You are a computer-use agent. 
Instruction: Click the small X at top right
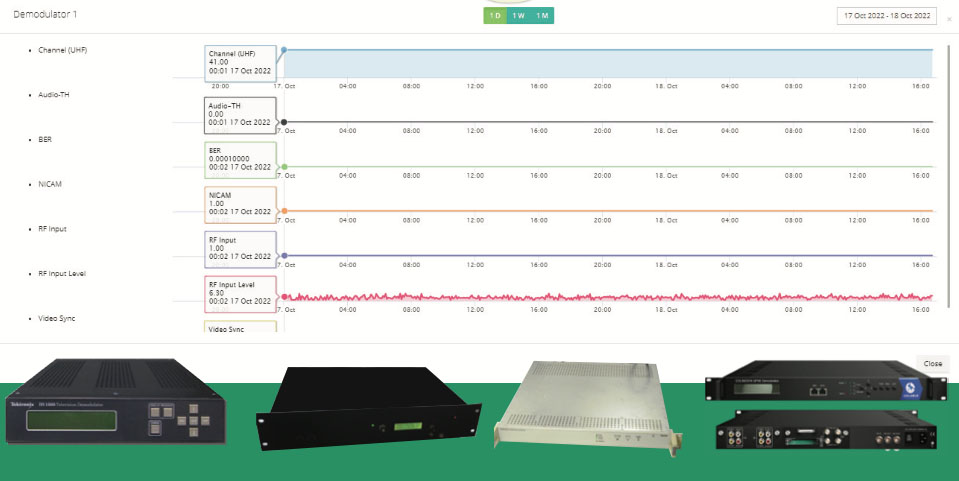pos(948,19)
